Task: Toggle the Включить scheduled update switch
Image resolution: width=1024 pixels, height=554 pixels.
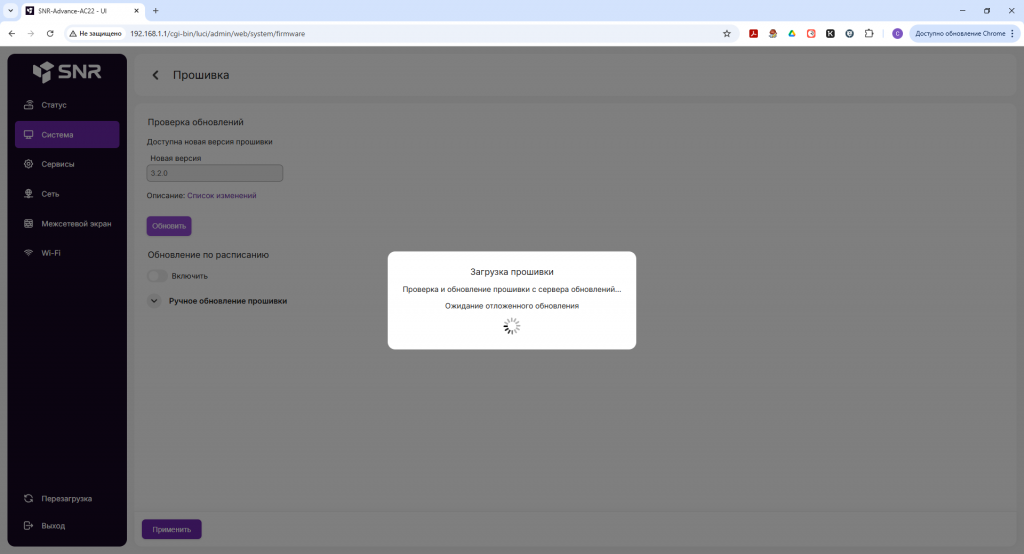Action: point(157,276)
